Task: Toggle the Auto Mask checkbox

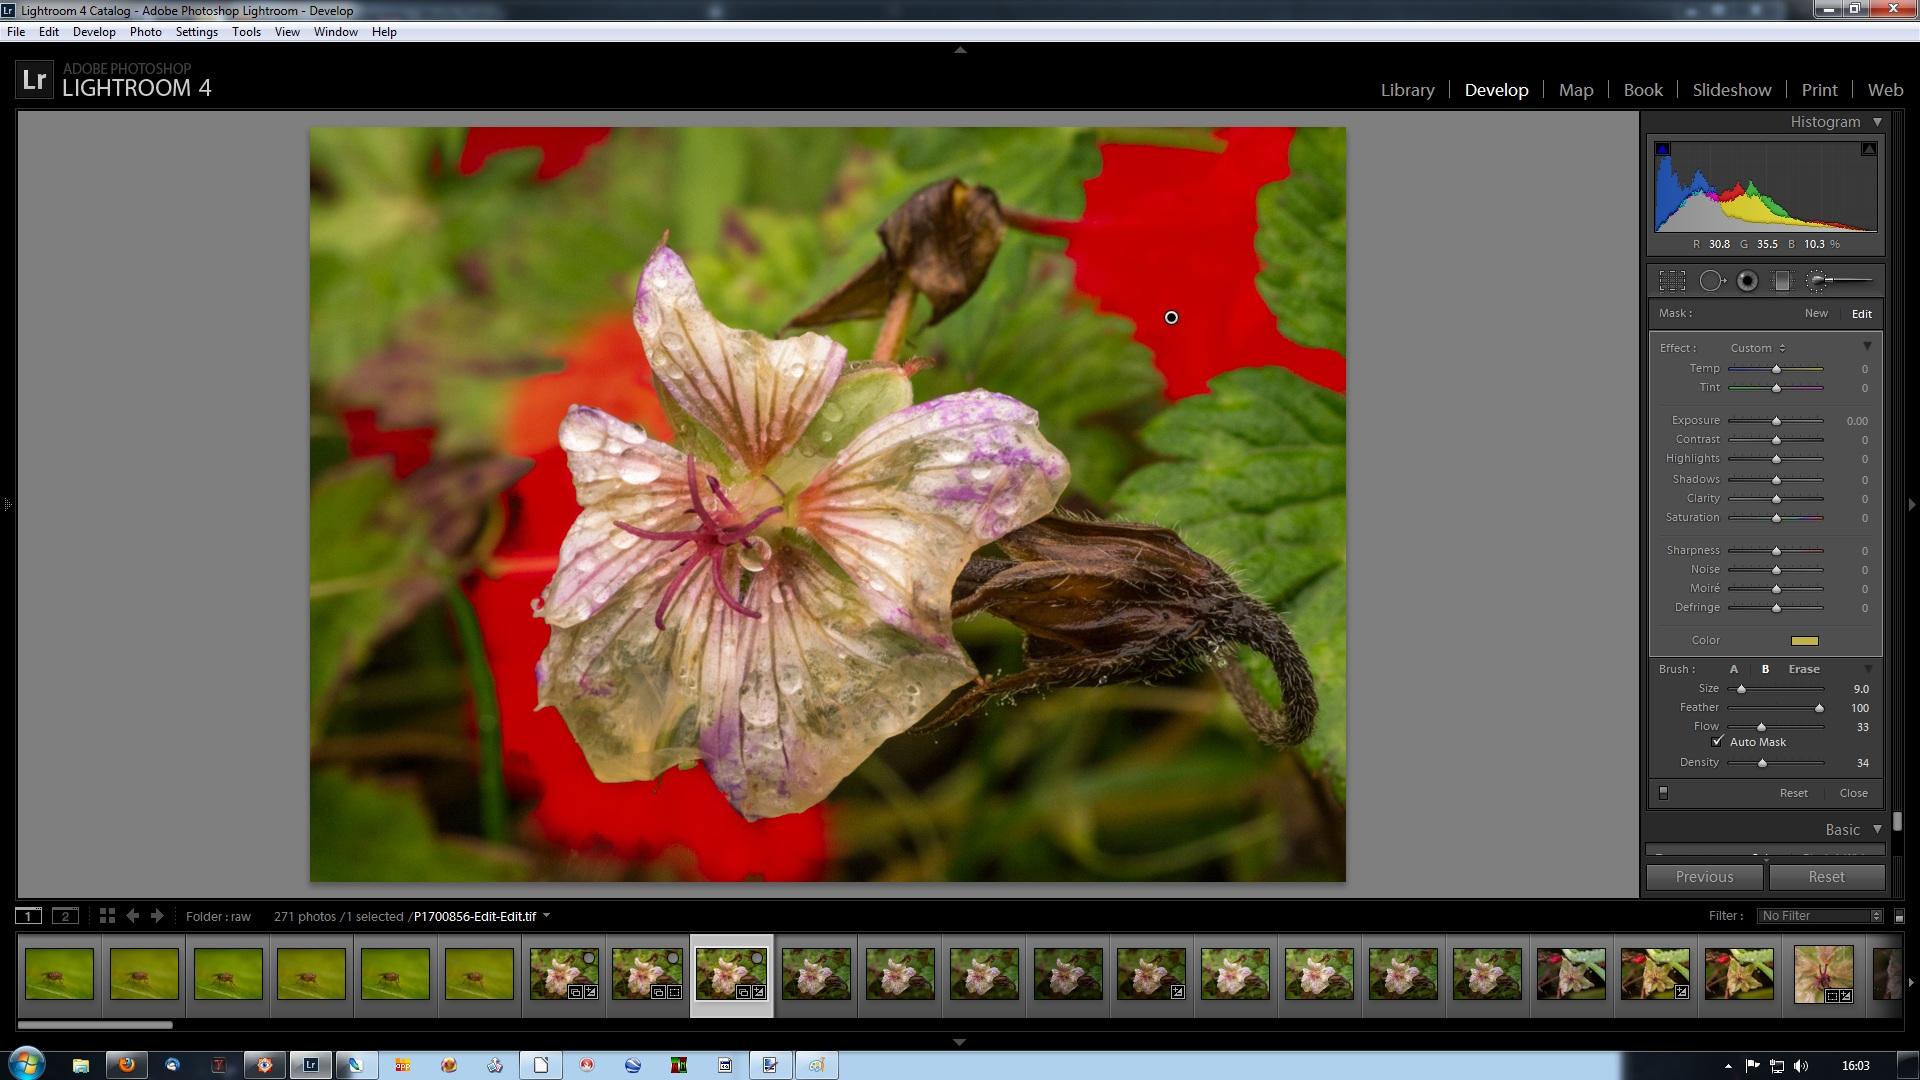Action: pos(1718,742)
